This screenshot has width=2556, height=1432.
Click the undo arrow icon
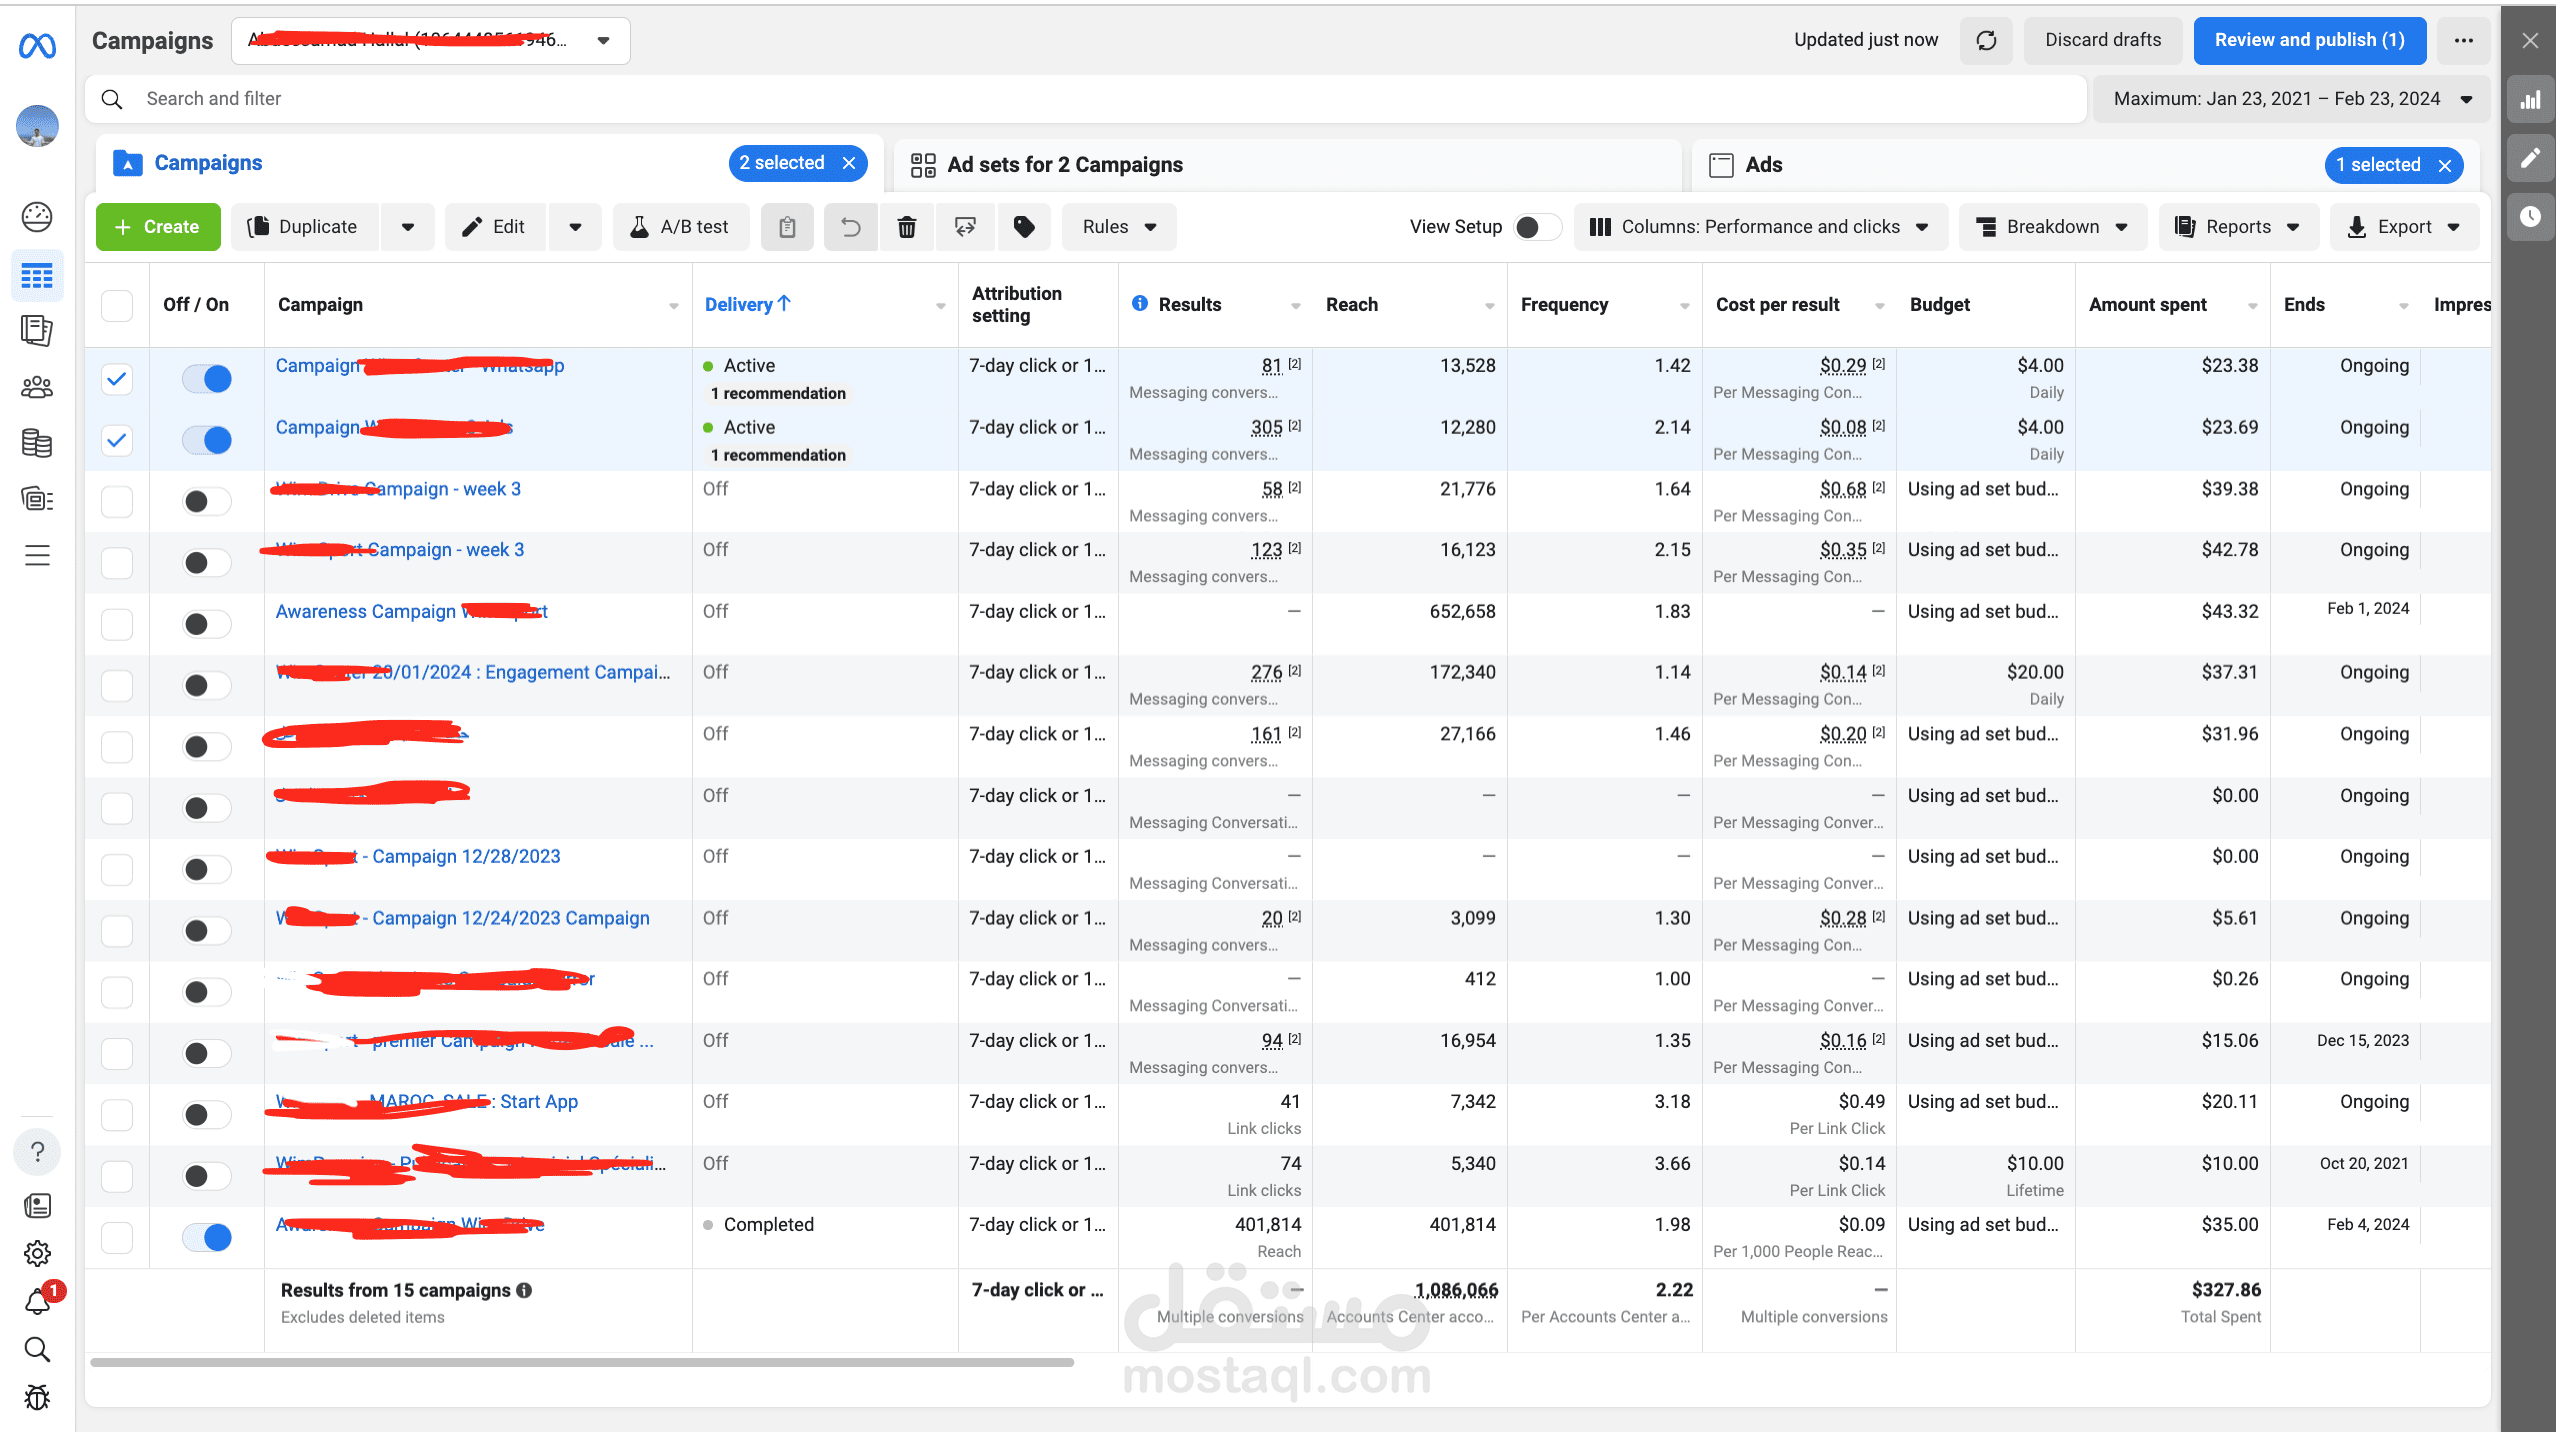[850, 227]
